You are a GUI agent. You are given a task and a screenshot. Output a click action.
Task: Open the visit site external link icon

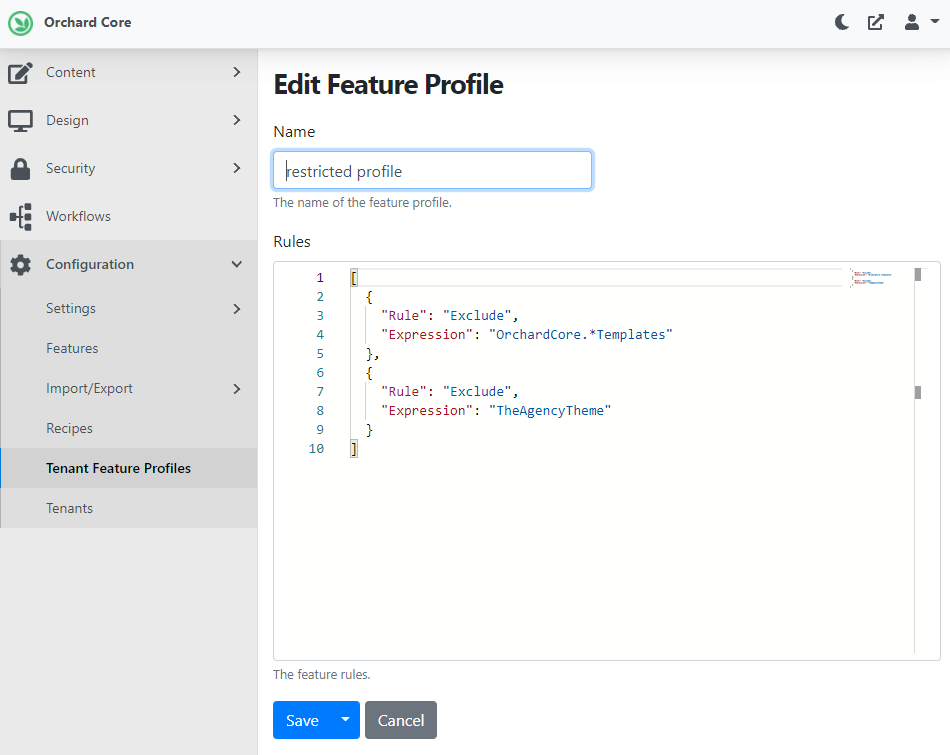point(875,22)
